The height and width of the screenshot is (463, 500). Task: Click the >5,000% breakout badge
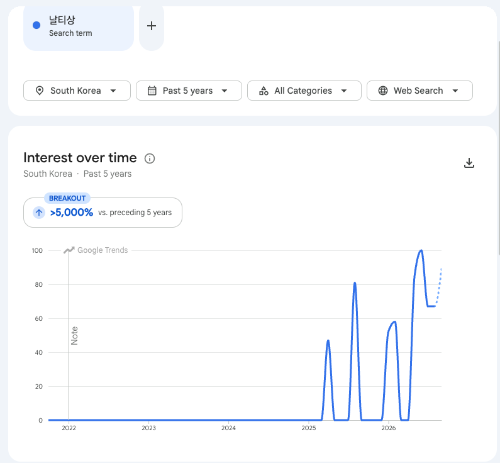click(103, 212)
